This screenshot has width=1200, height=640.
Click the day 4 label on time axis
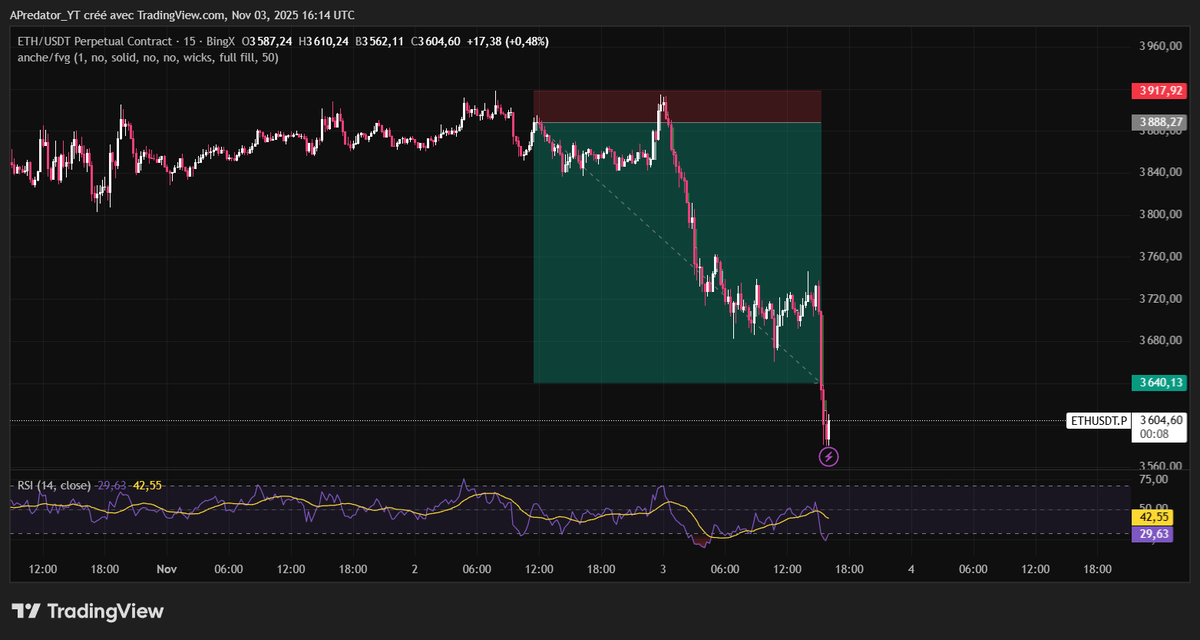pyautogui.click(x=911, y=568)
